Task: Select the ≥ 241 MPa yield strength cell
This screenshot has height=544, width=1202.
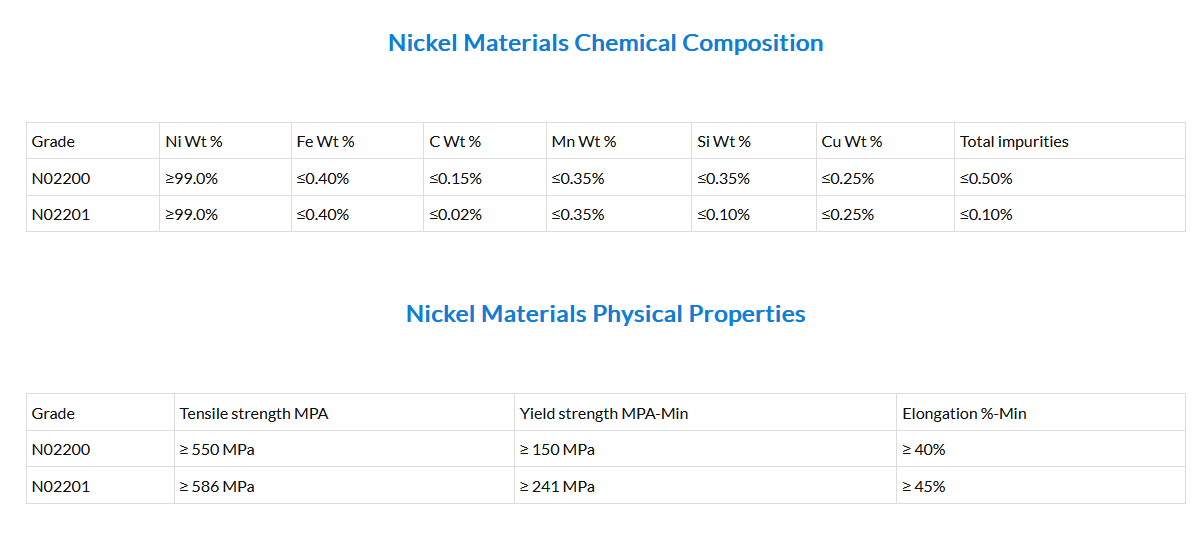Action: point(557,487)
